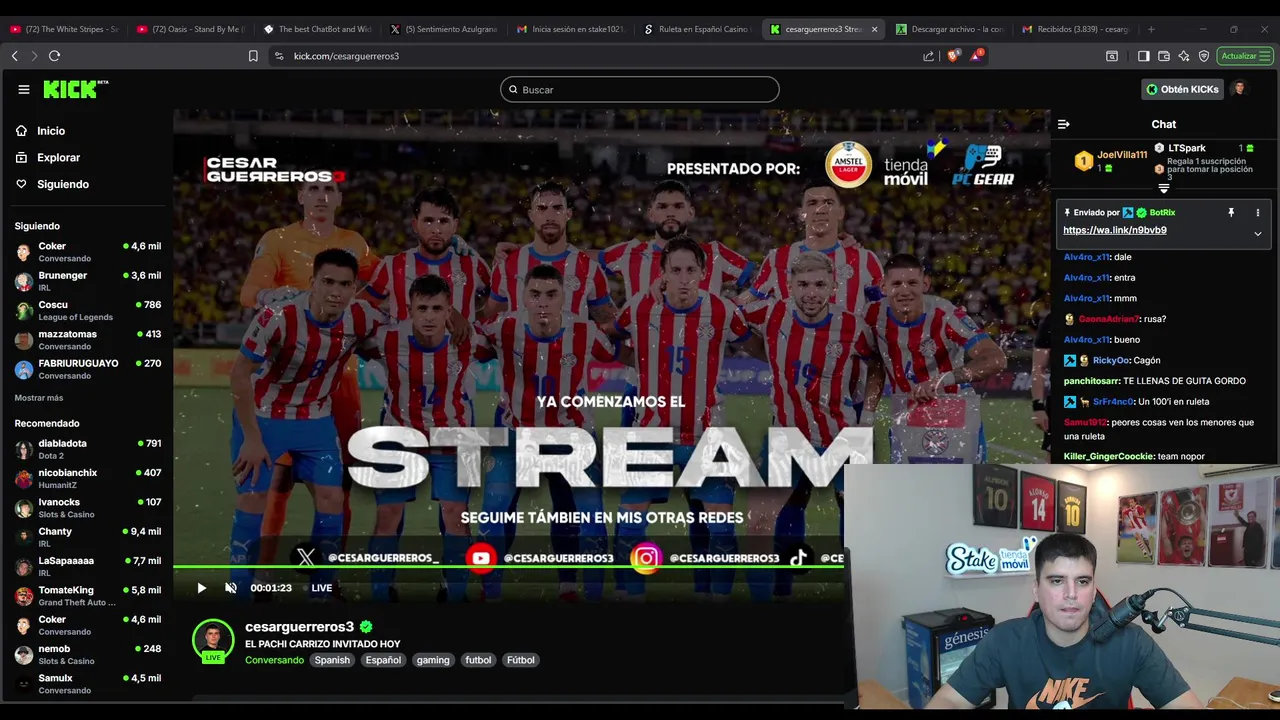Open the Kick hamburger menu
The height and width of the screenshot is (720, 1280).
click(24, 89)
